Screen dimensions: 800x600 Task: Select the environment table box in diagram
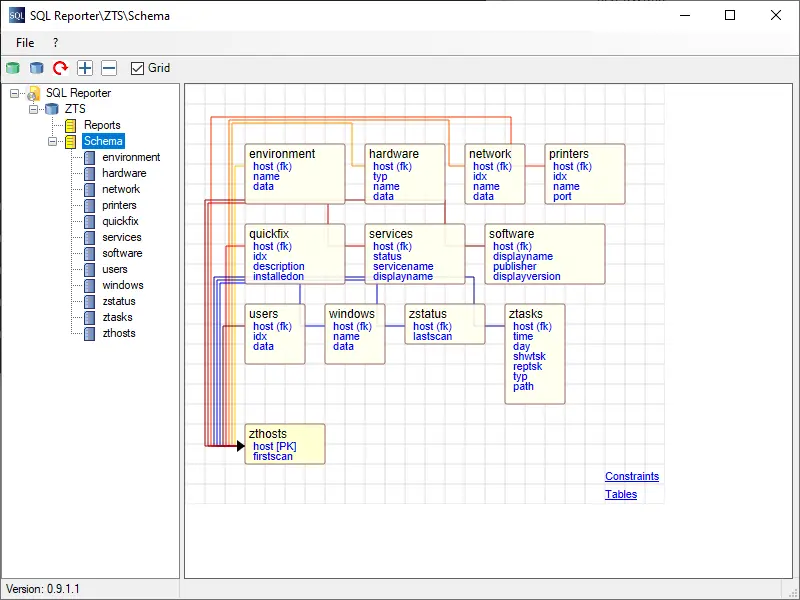295,174
